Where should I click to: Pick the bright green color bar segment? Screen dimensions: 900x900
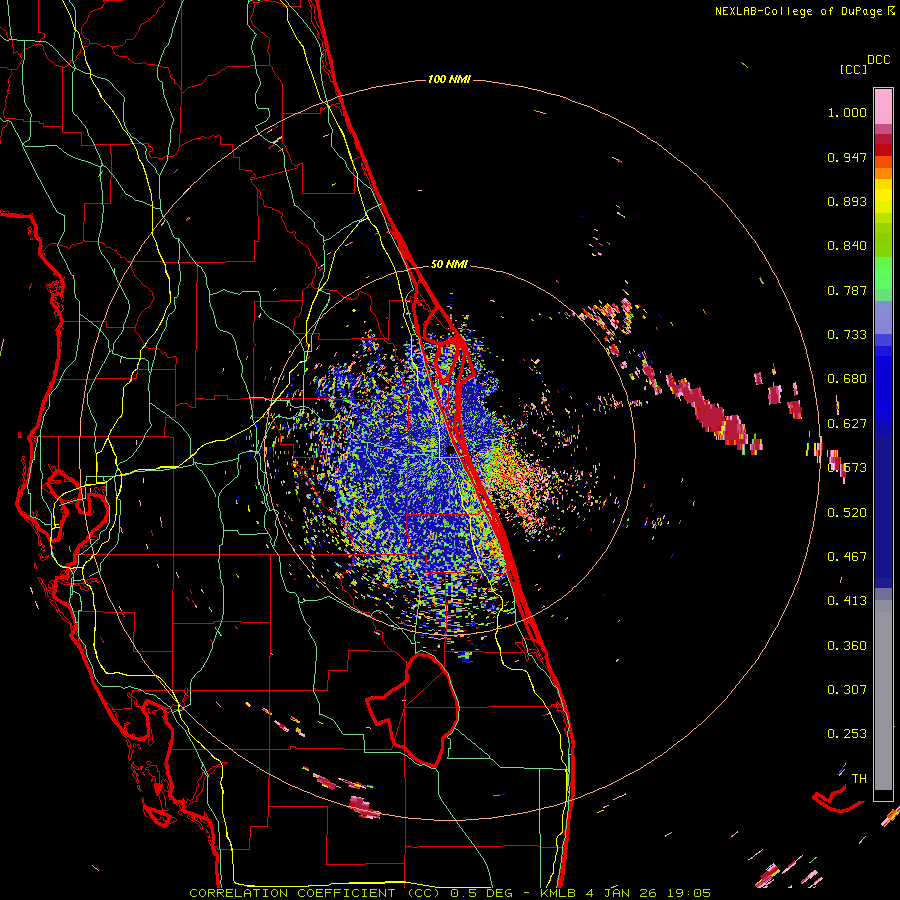[883, 273]
